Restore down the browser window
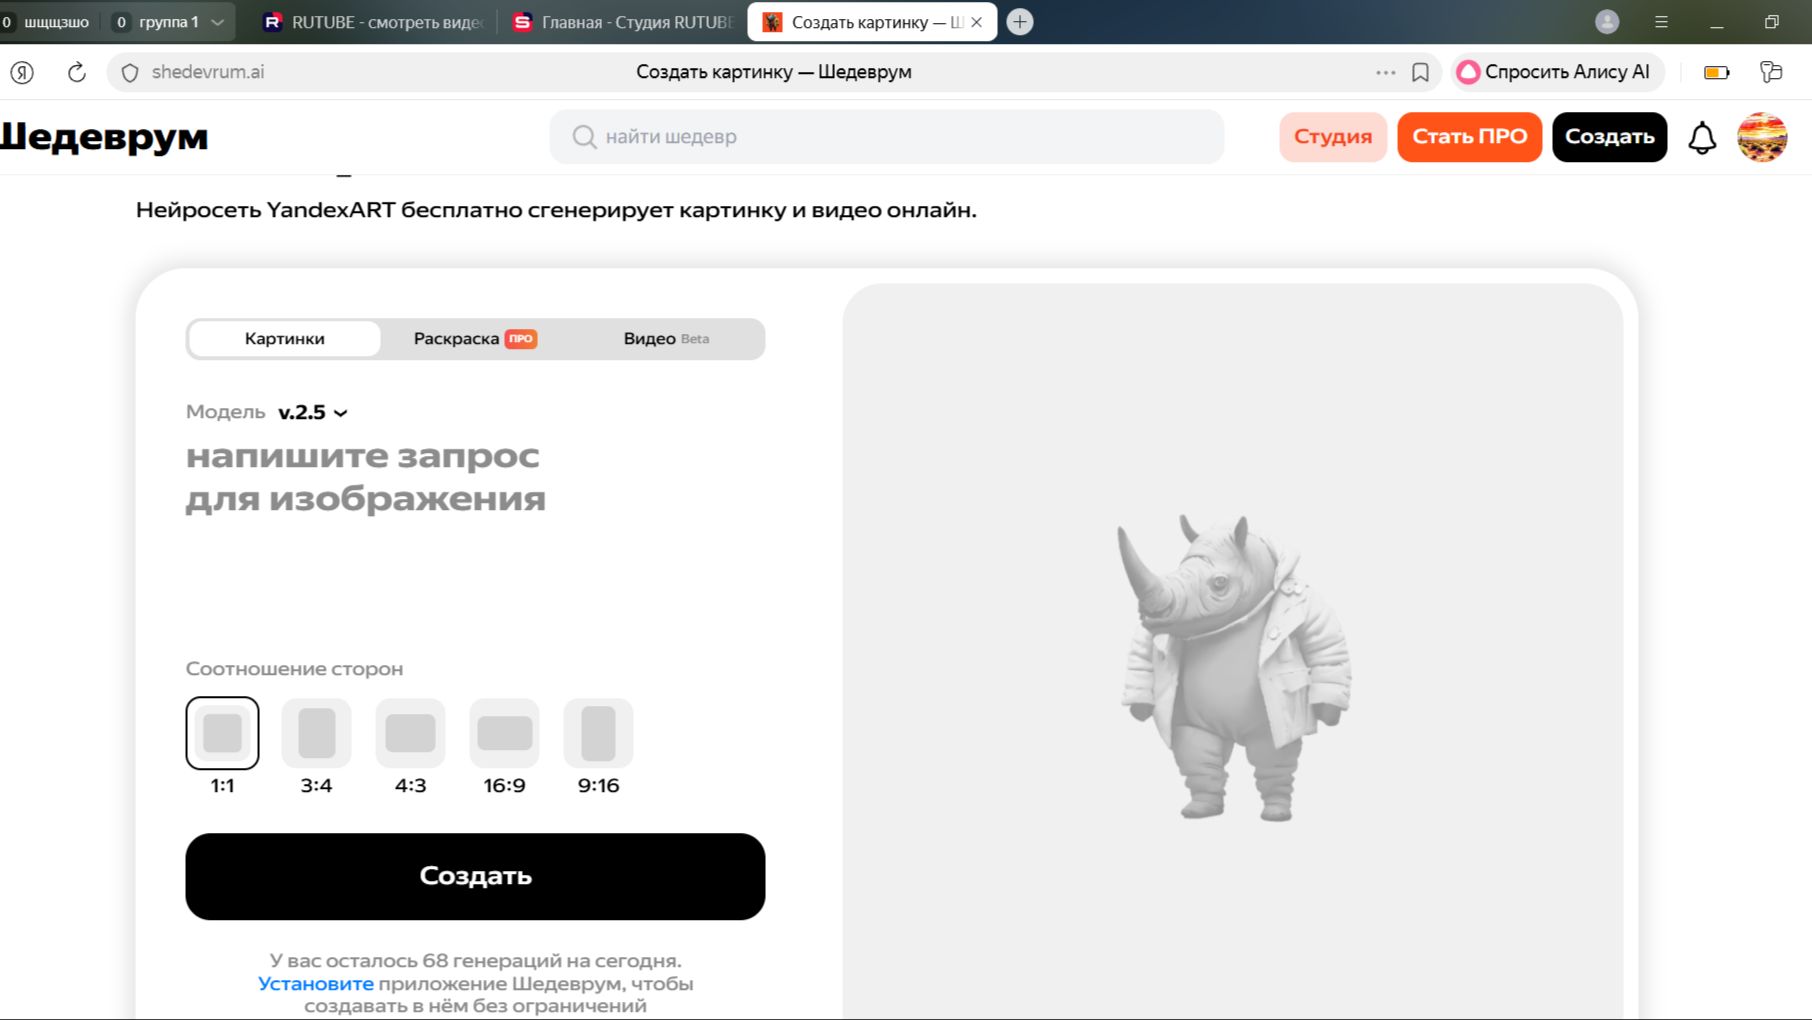This screenshot has width=1812, height=1020. pos(1771,22)
